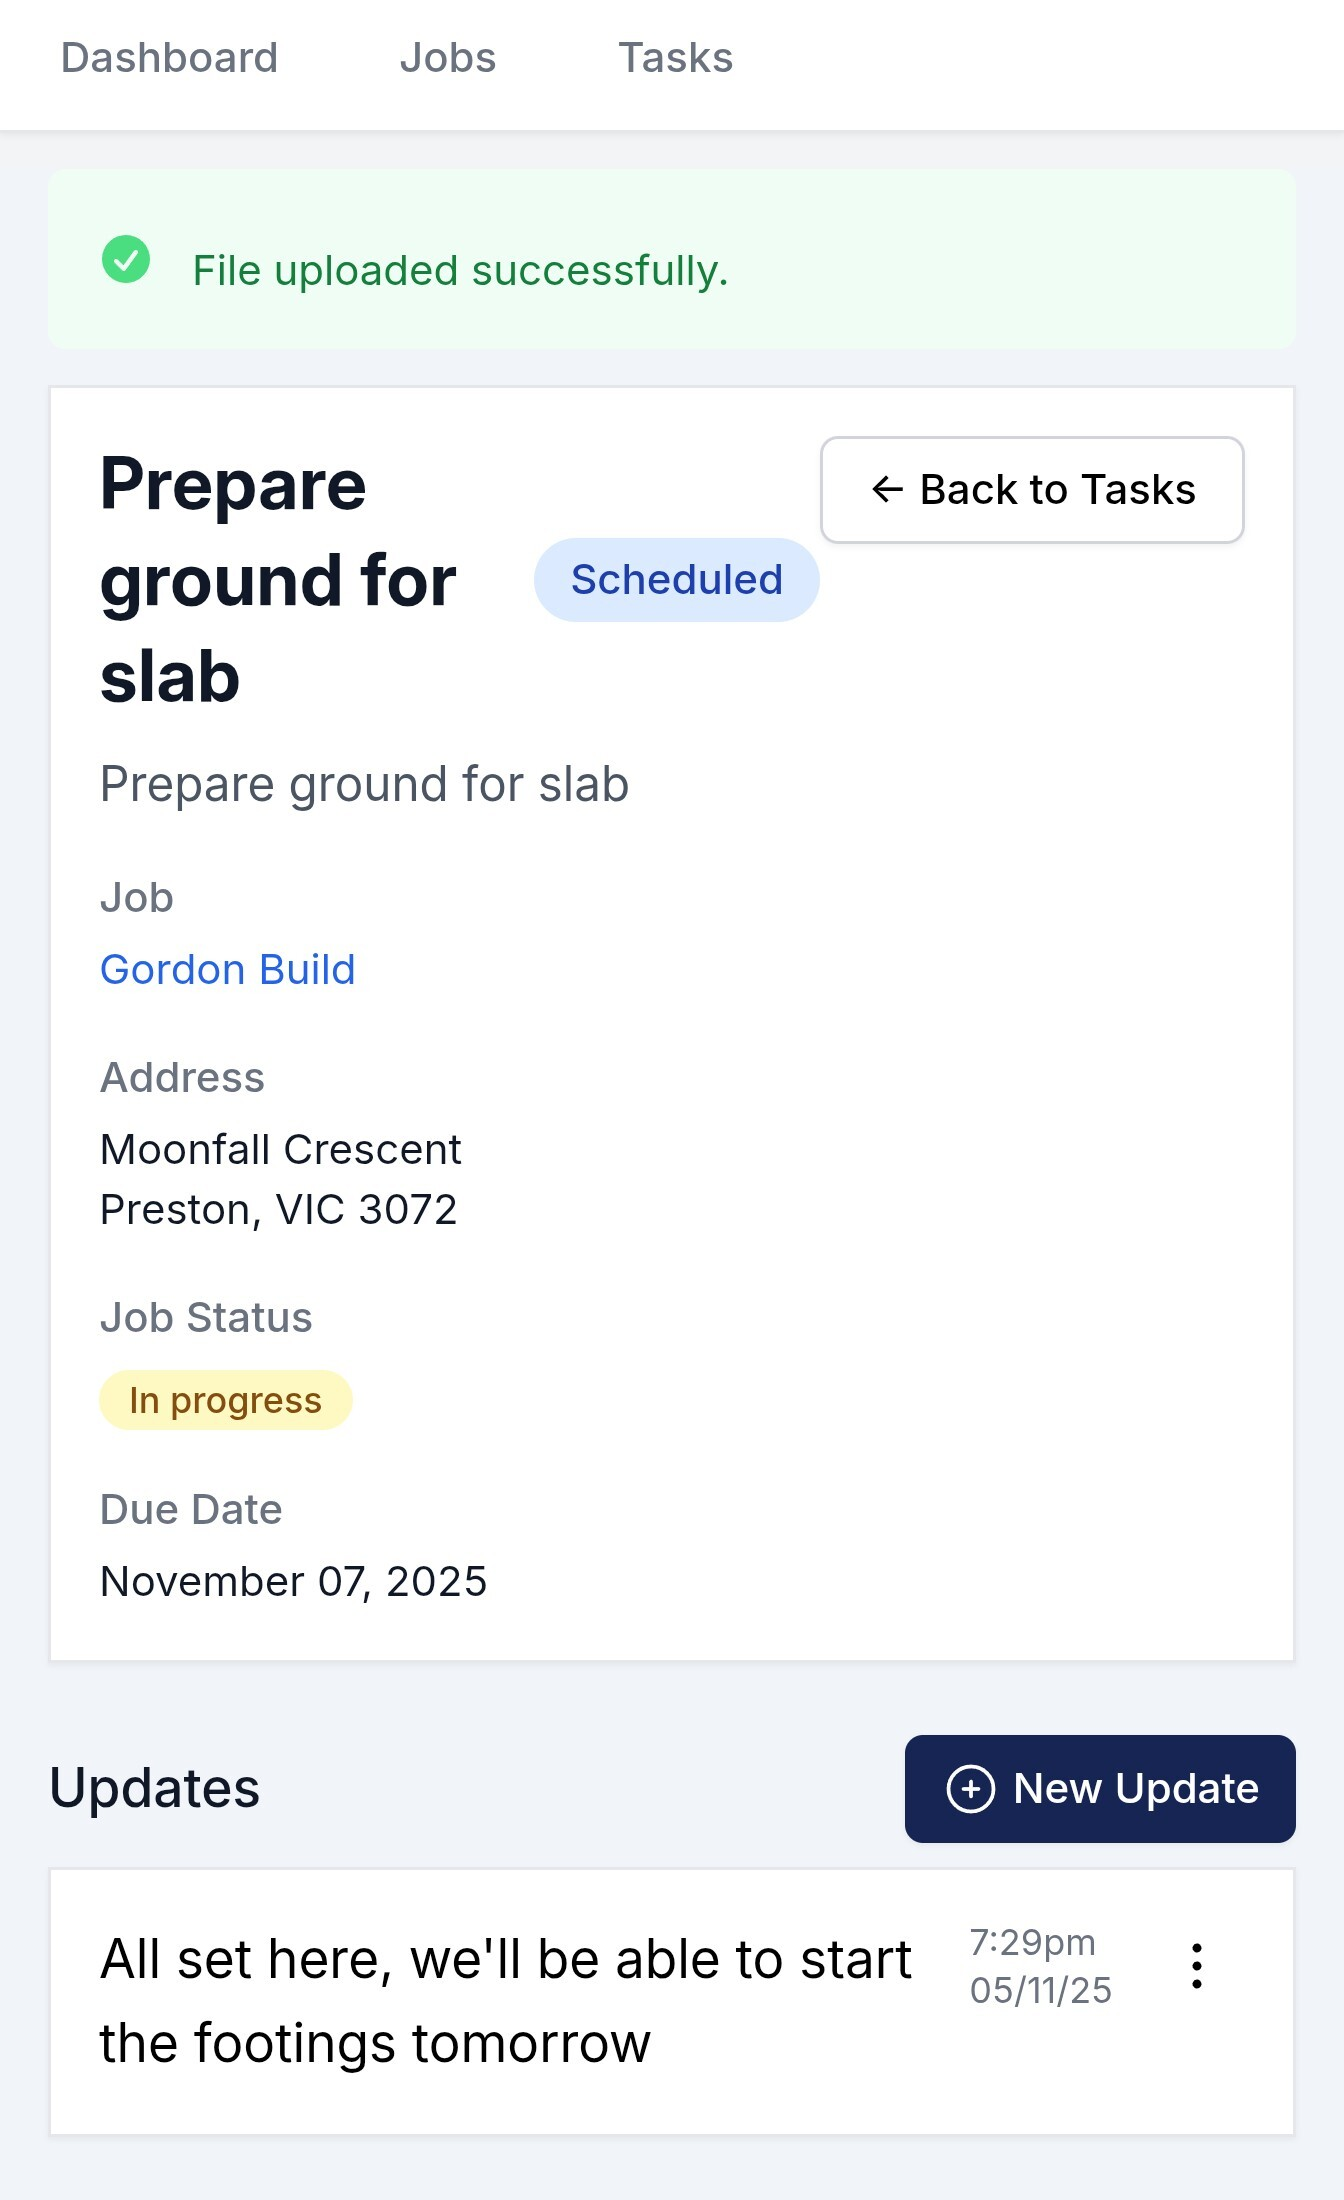Click the plus icon on New Update
Image resolution: width=1344 pixels, height=2200 pixels.
point(971,1789)
